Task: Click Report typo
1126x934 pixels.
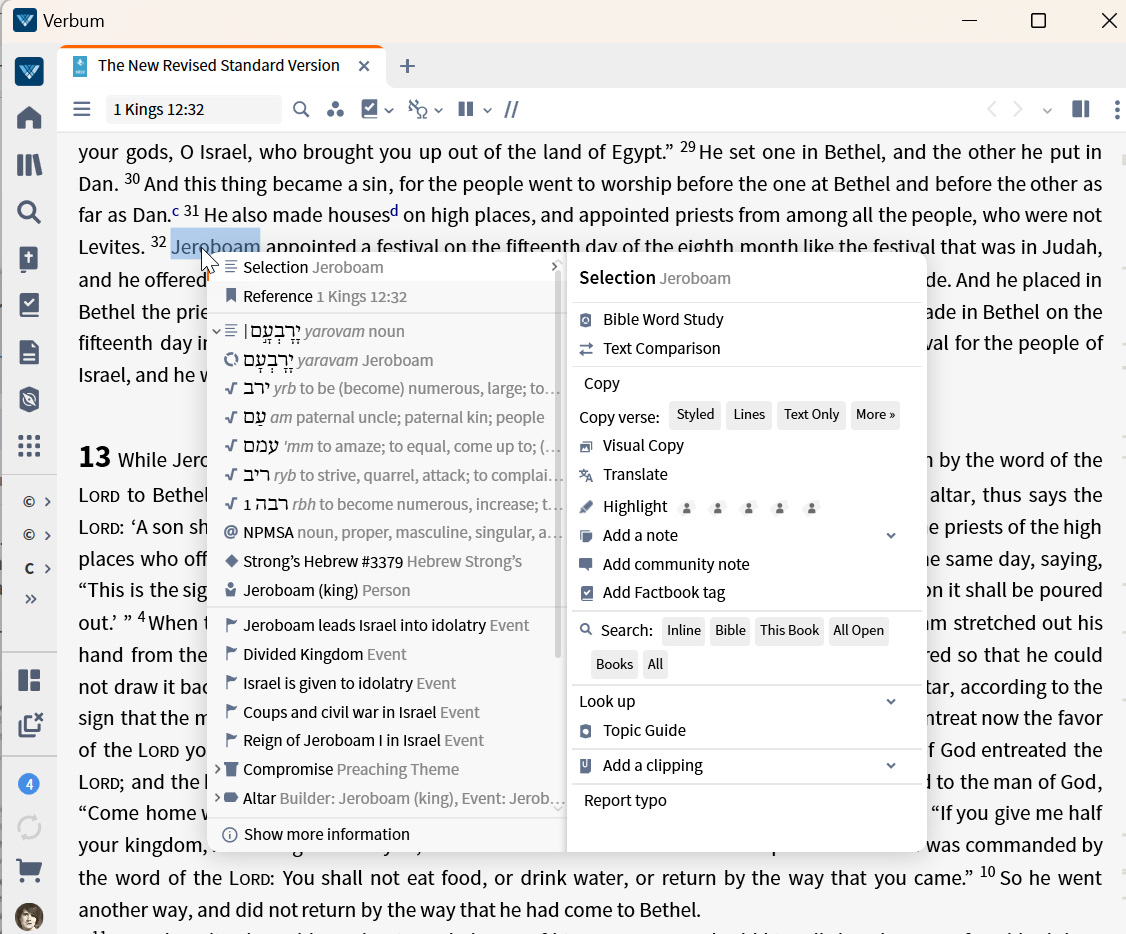Action: pos(625,800)
